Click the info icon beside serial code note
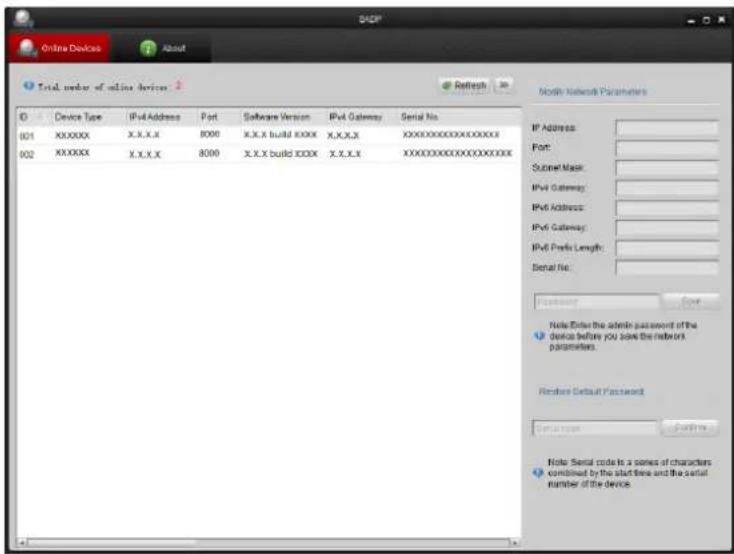 (x=538, y=473)
